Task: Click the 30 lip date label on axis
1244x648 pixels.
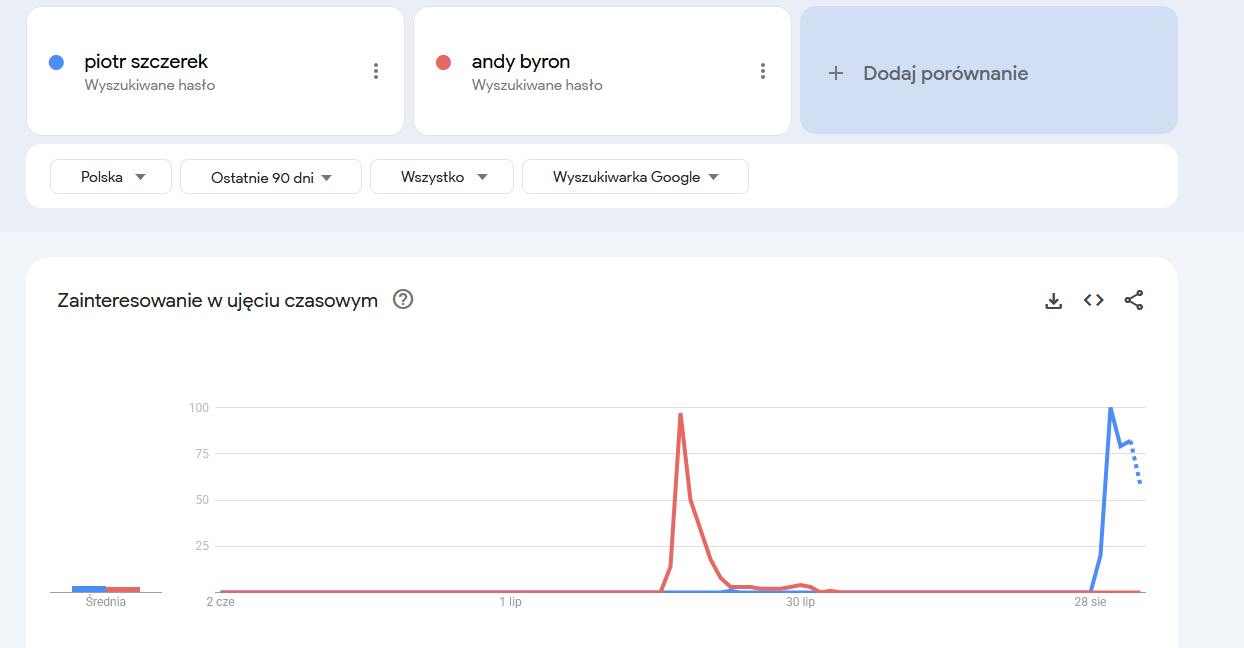Action: [800, 602]
